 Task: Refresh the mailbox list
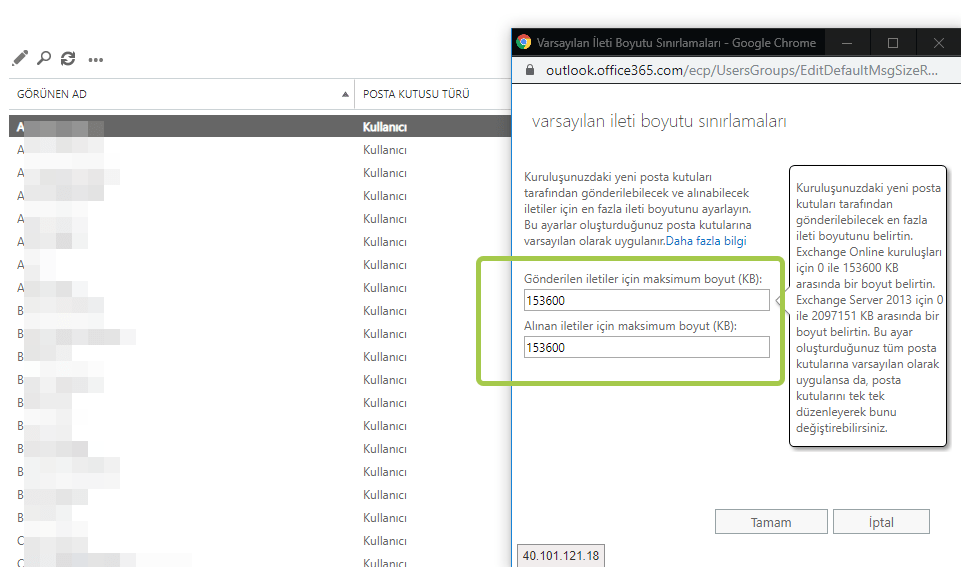coord(68,58)
